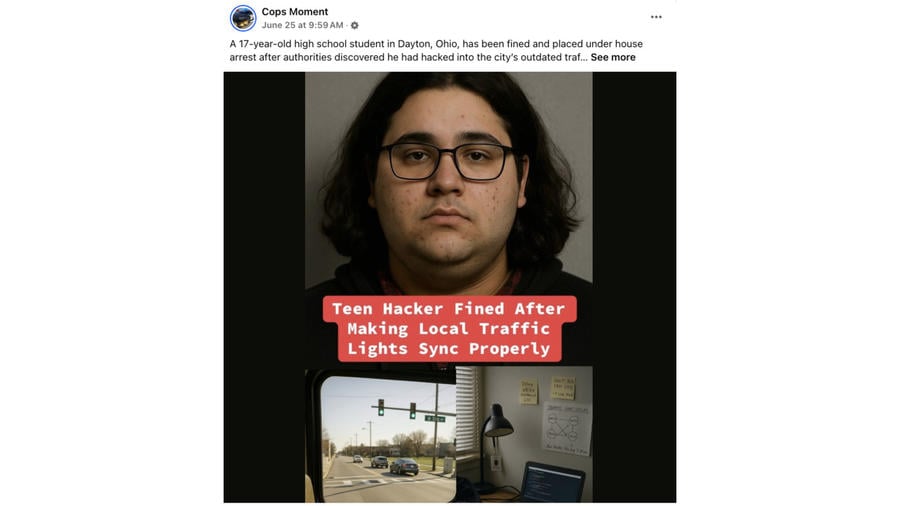
Task: Click the dark car at the intersection
Action: coord(404,467)
